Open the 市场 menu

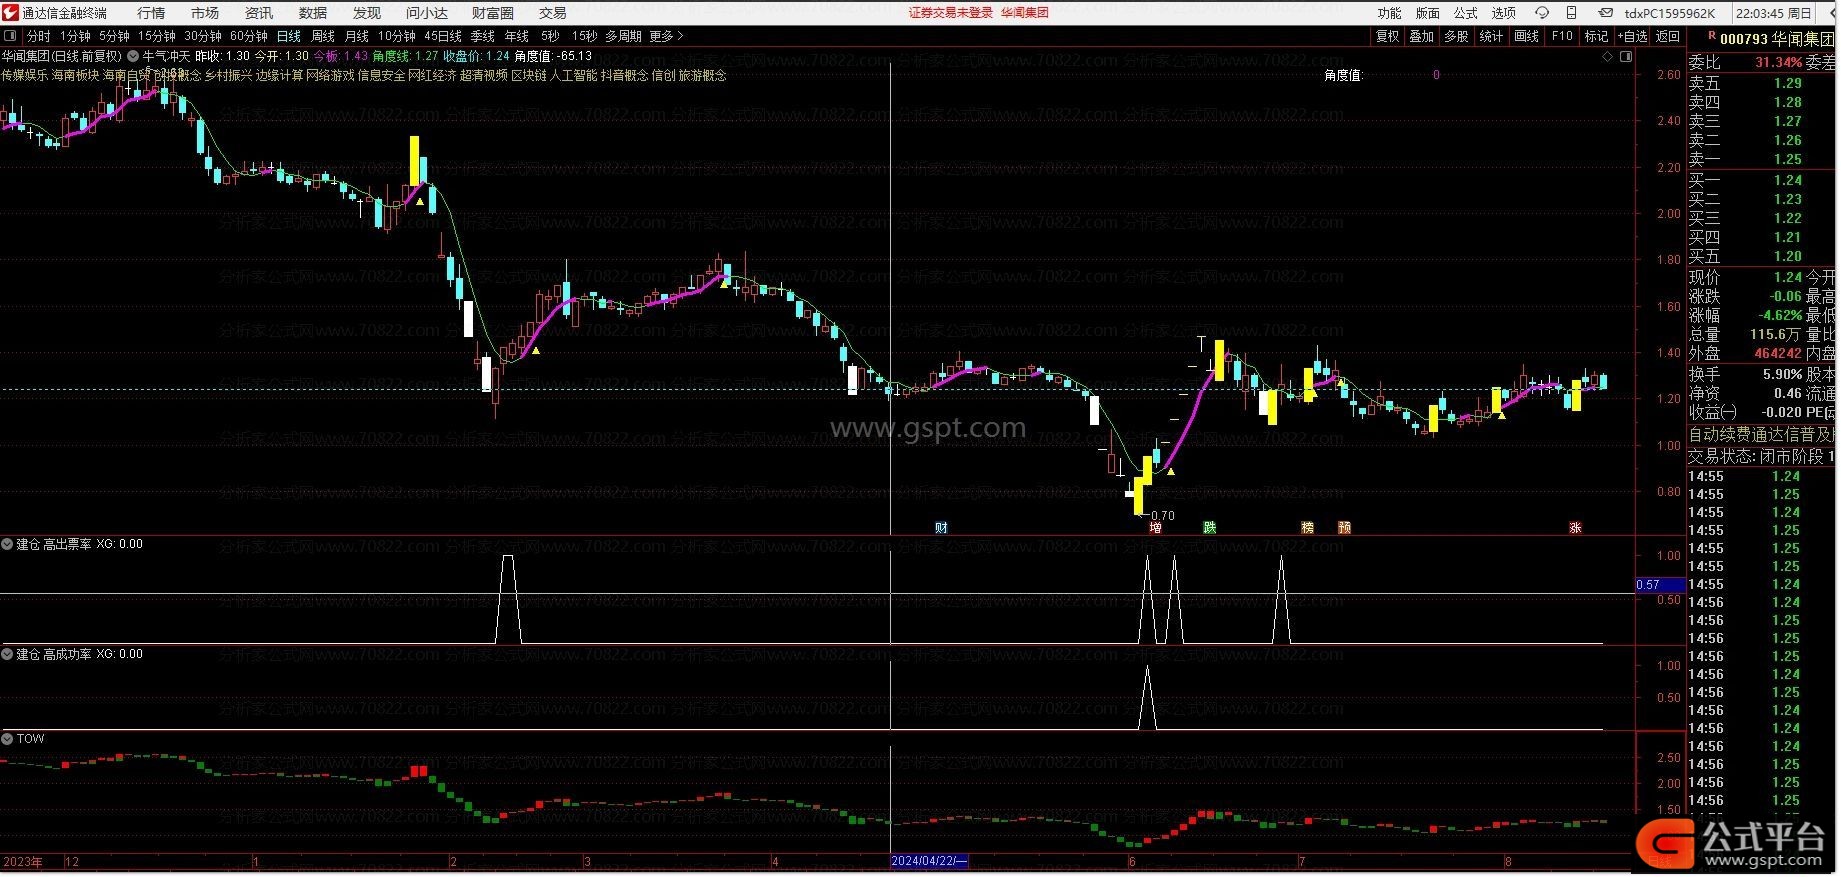(205, 13)
